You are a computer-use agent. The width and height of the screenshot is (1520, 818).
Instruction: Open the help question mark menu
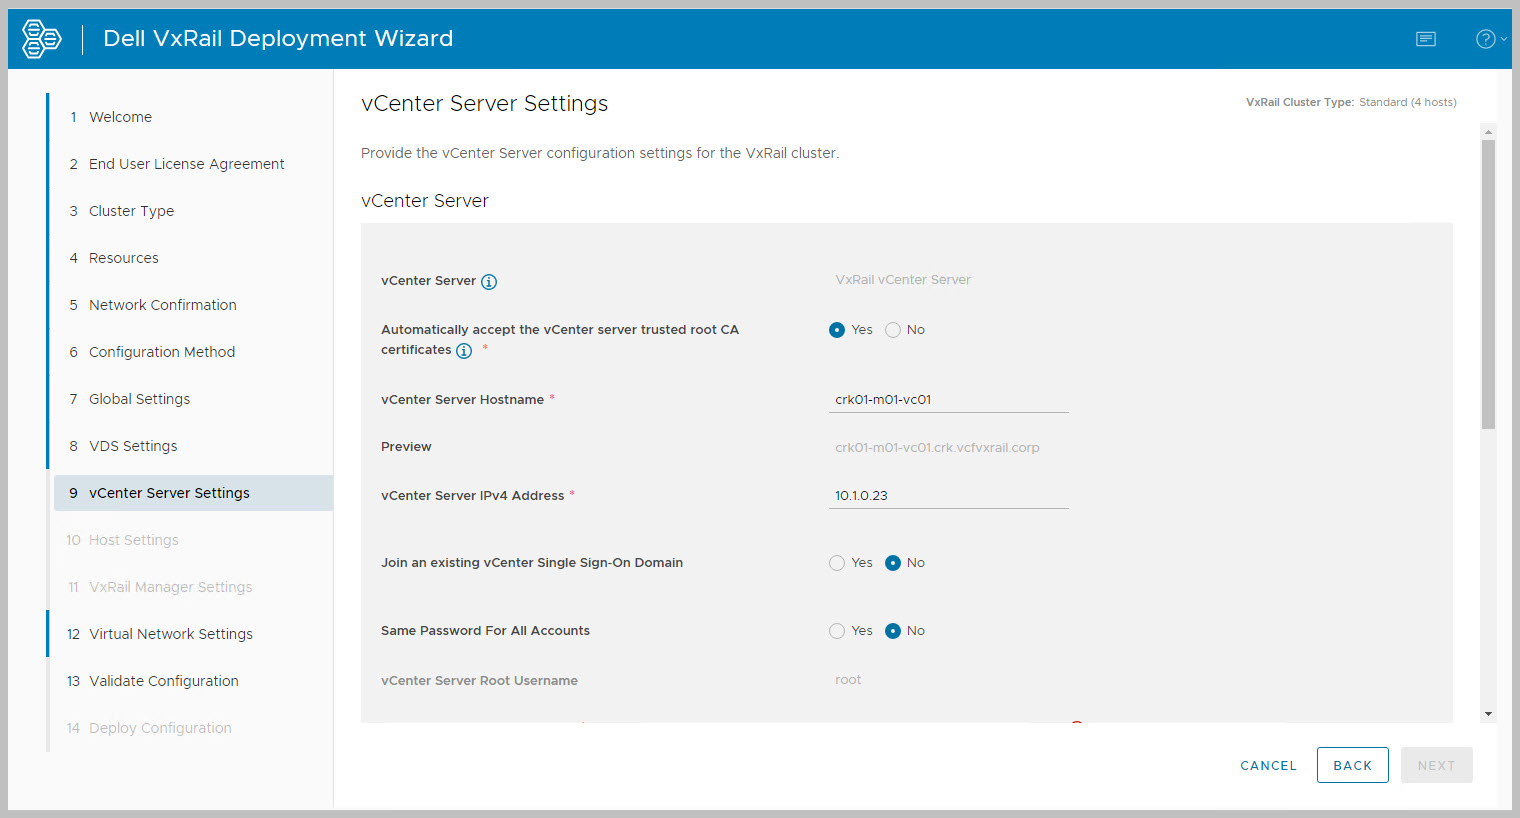1487,39
